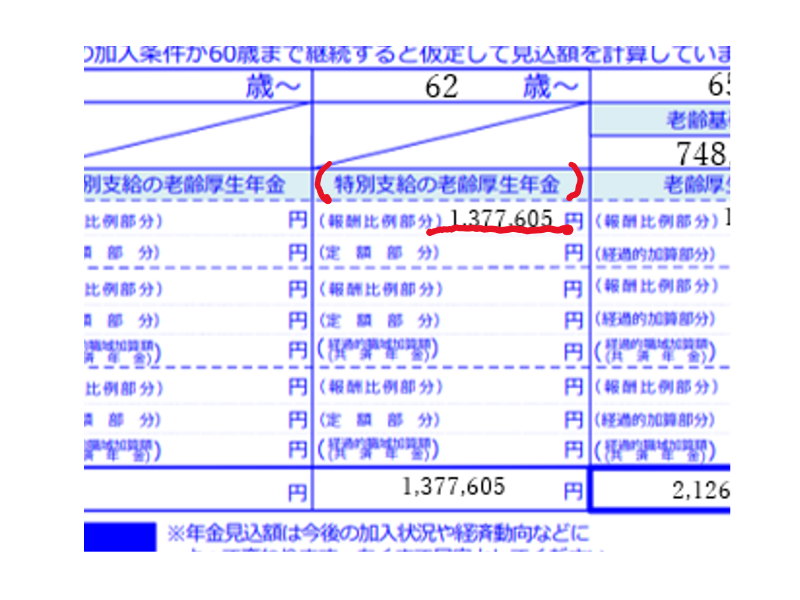Select the 円 mark in the bottom-left total cell
The height and width of the screenshot is (600, 800).
click(x=297, y=491)
